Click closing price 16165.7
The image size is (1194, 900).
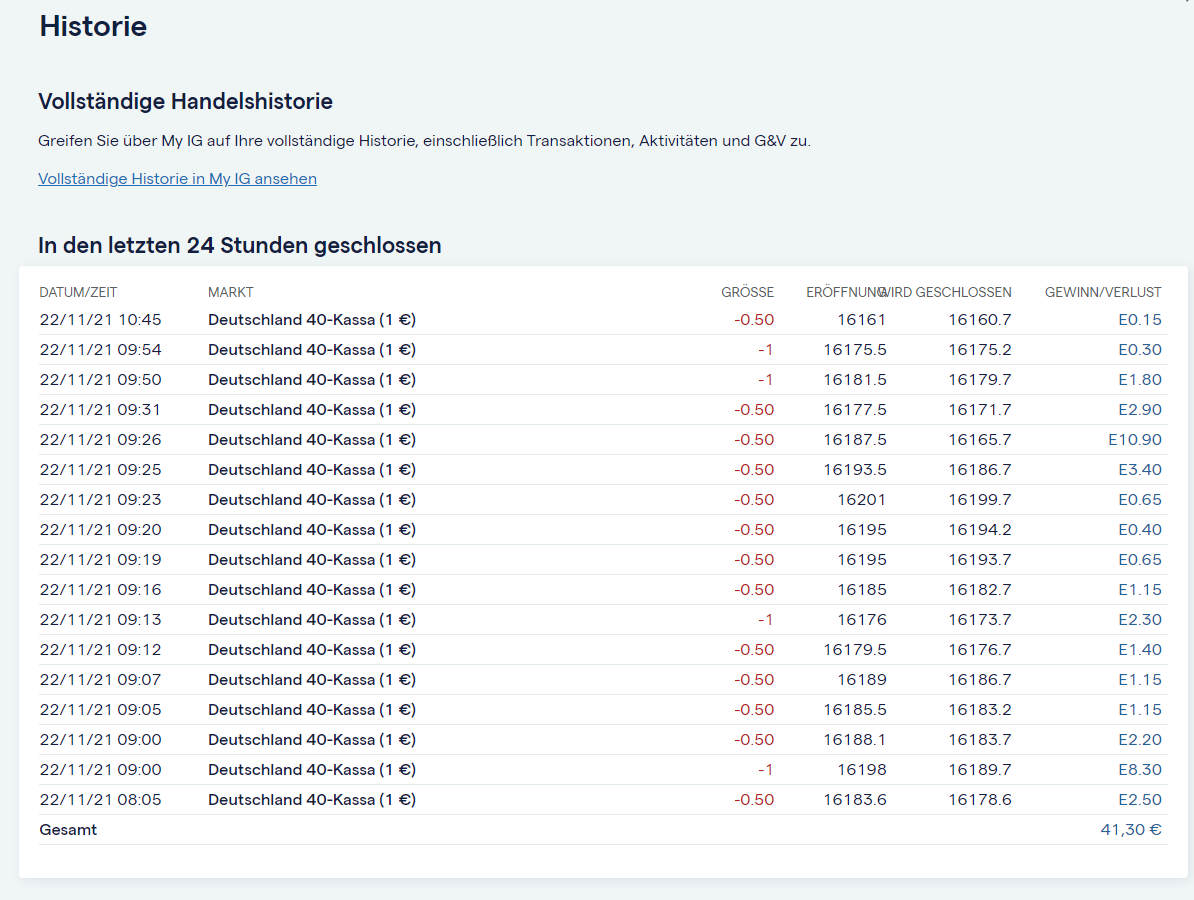pos(980,440)
